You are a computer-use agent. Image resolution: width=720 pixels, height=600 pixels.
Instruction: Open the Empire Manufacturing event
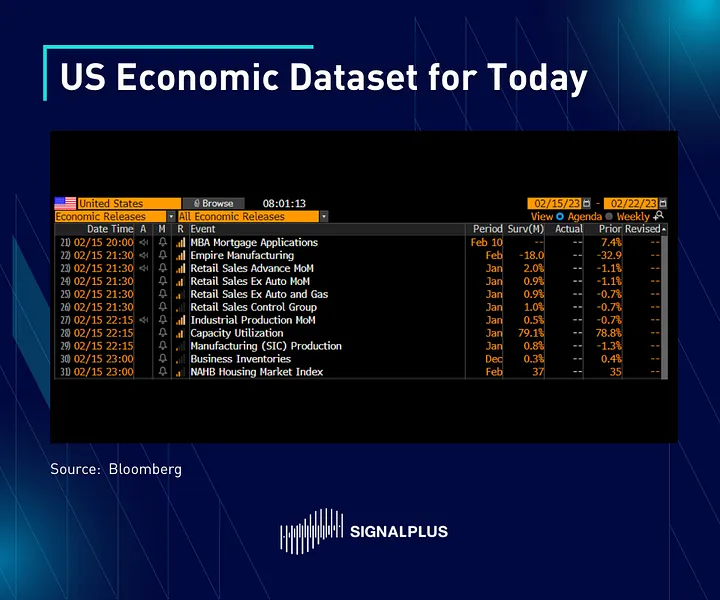click(x=242, y=255)
